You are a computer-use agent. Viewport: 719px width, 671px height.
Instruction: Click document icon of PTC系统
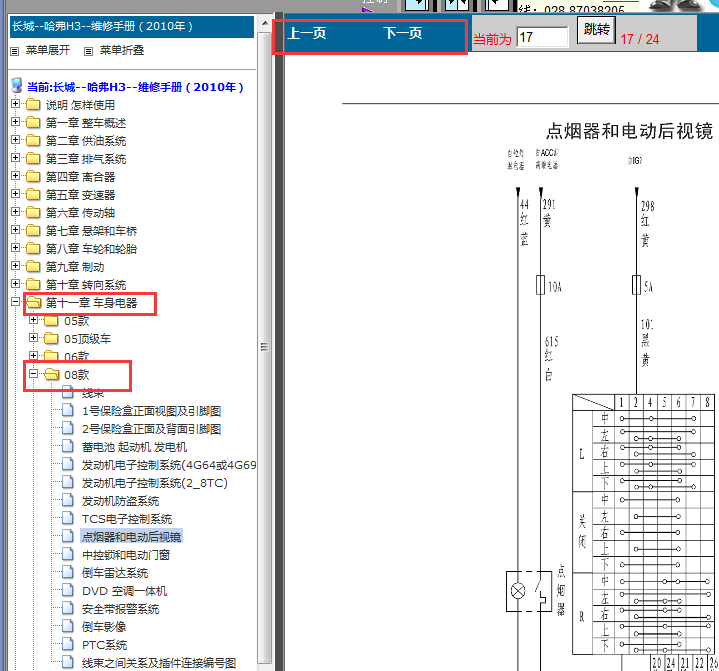pos(68,644)
